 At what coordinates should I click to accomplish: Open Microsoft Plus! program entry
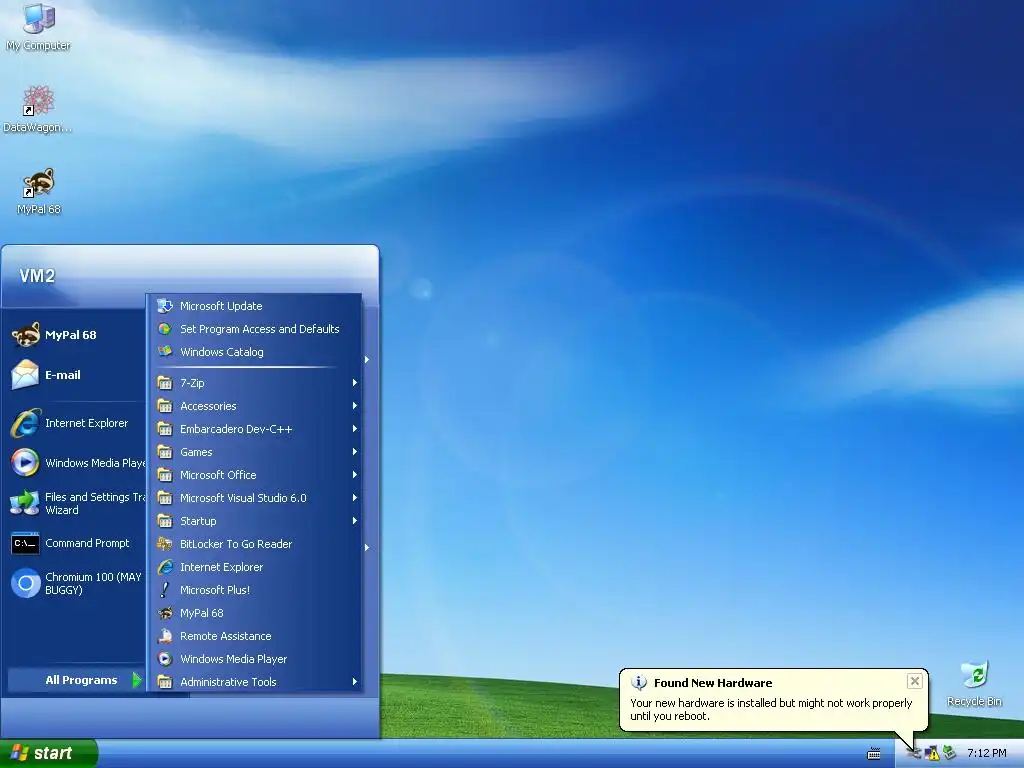click(x=255, y=590)
